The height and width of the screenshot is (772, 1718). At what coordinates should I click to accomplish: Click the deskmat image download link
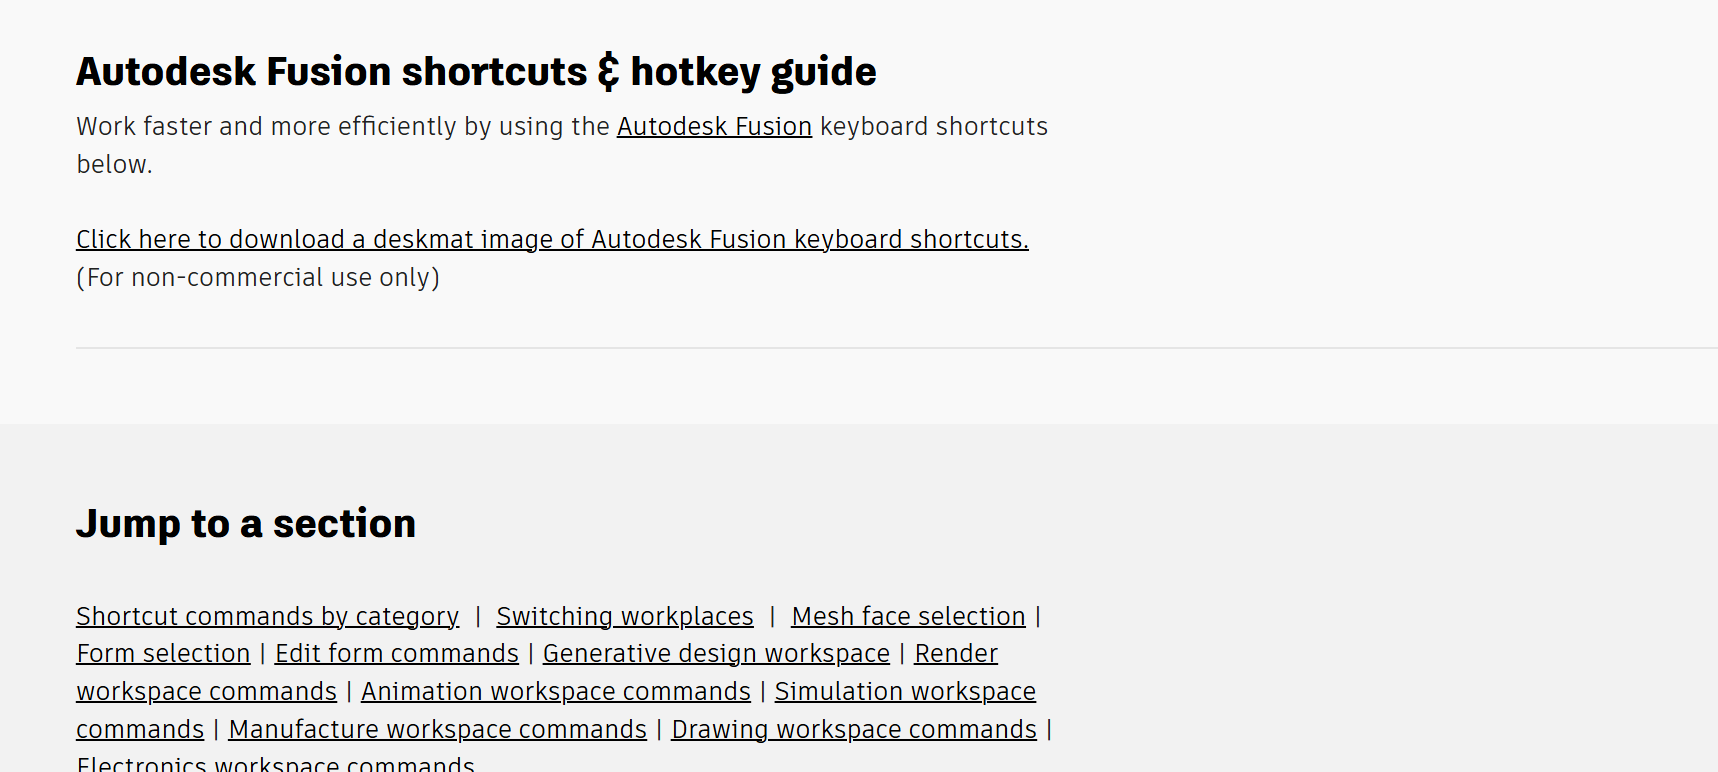coord(552,240)
